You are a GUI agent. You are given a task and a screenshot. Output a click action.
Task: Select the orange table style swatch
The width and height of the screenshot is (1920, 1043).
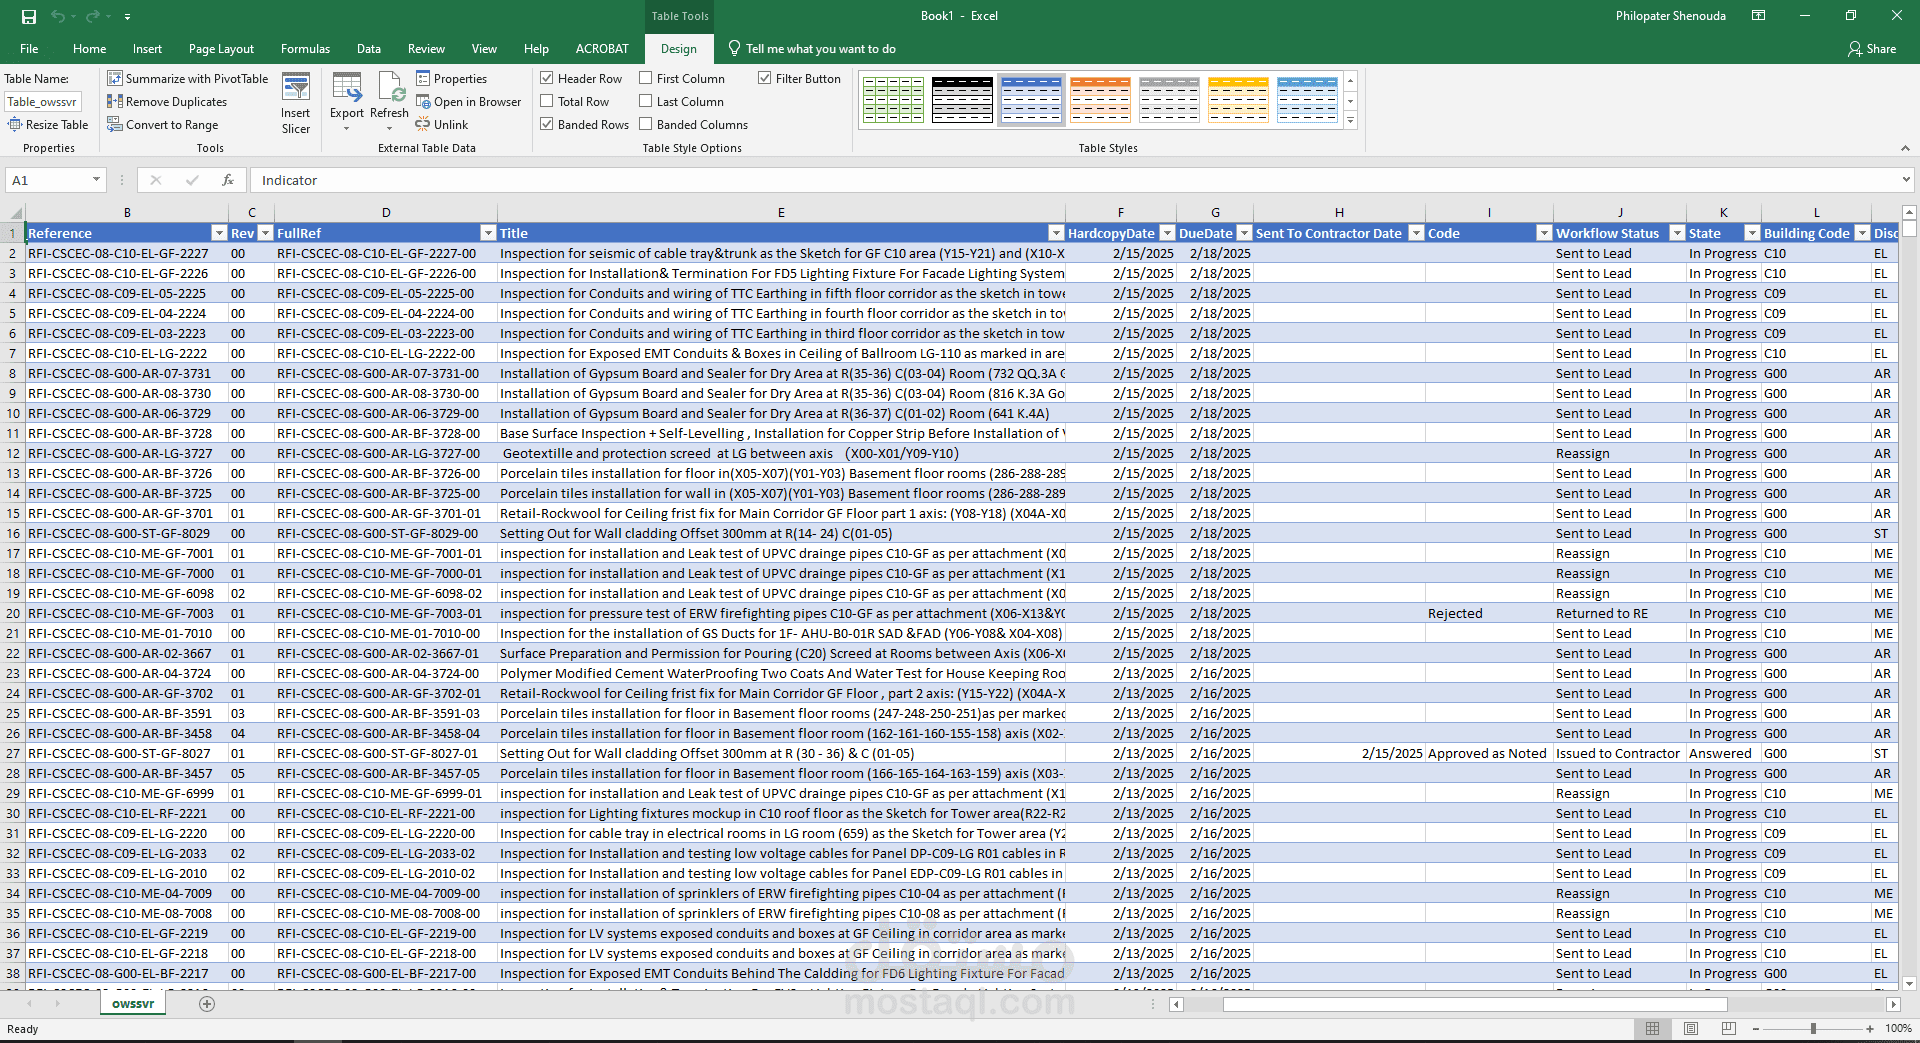[1100, 99]
